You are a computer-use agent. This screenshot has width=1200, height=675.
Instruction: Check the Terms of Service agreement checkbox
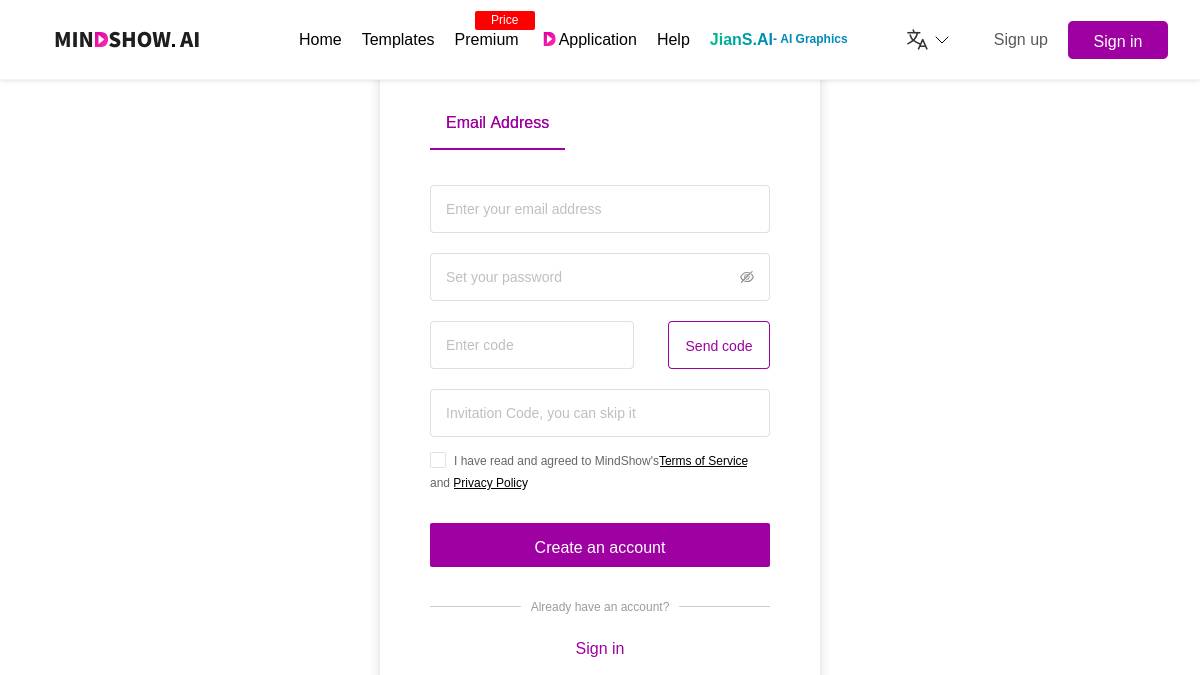pos(438,460)
